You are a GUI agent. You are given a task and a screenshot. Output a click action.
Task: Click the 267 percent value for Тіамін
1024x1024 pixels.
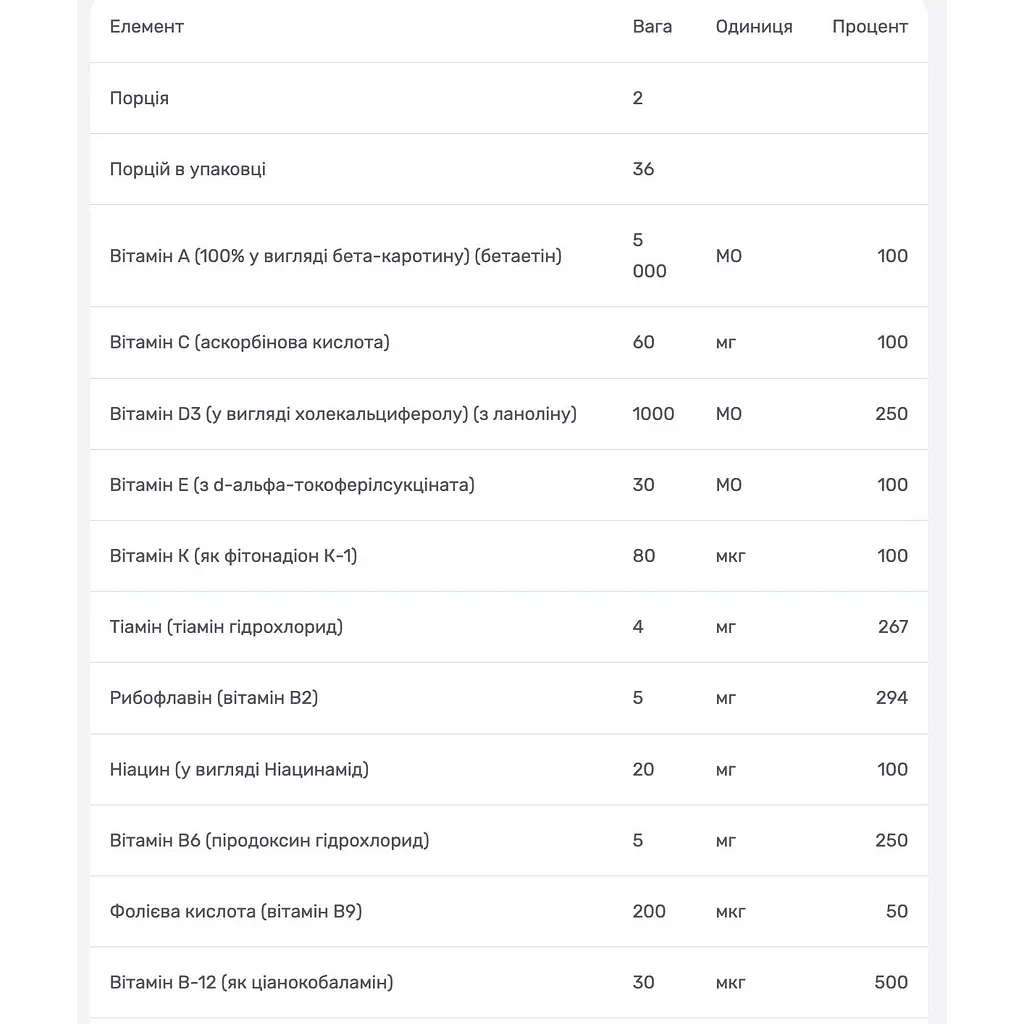pos(893,628)
